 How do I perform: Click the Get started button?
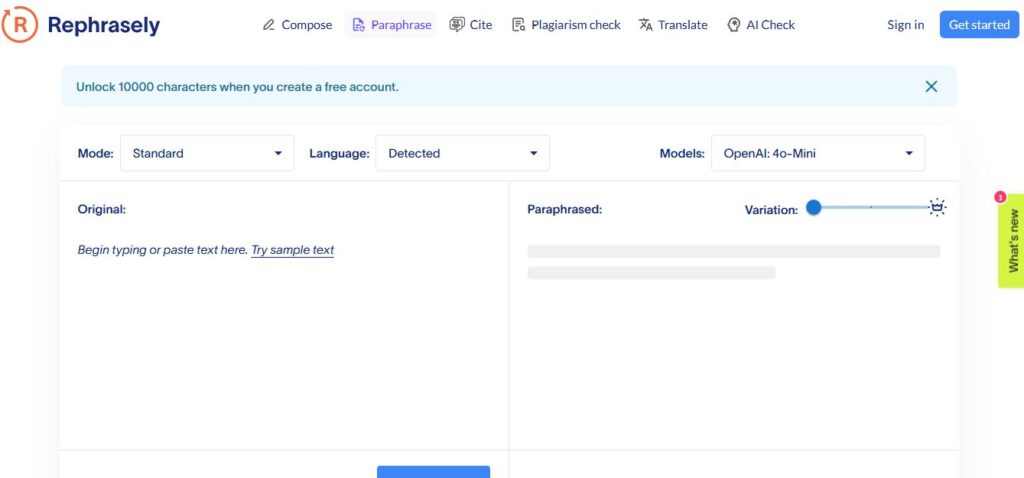(979, 25)
